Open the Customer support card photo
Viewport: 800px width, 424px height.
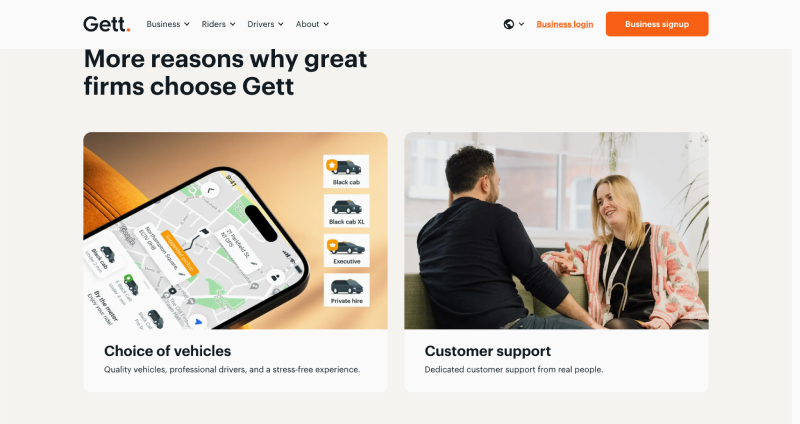coord(556,231)
